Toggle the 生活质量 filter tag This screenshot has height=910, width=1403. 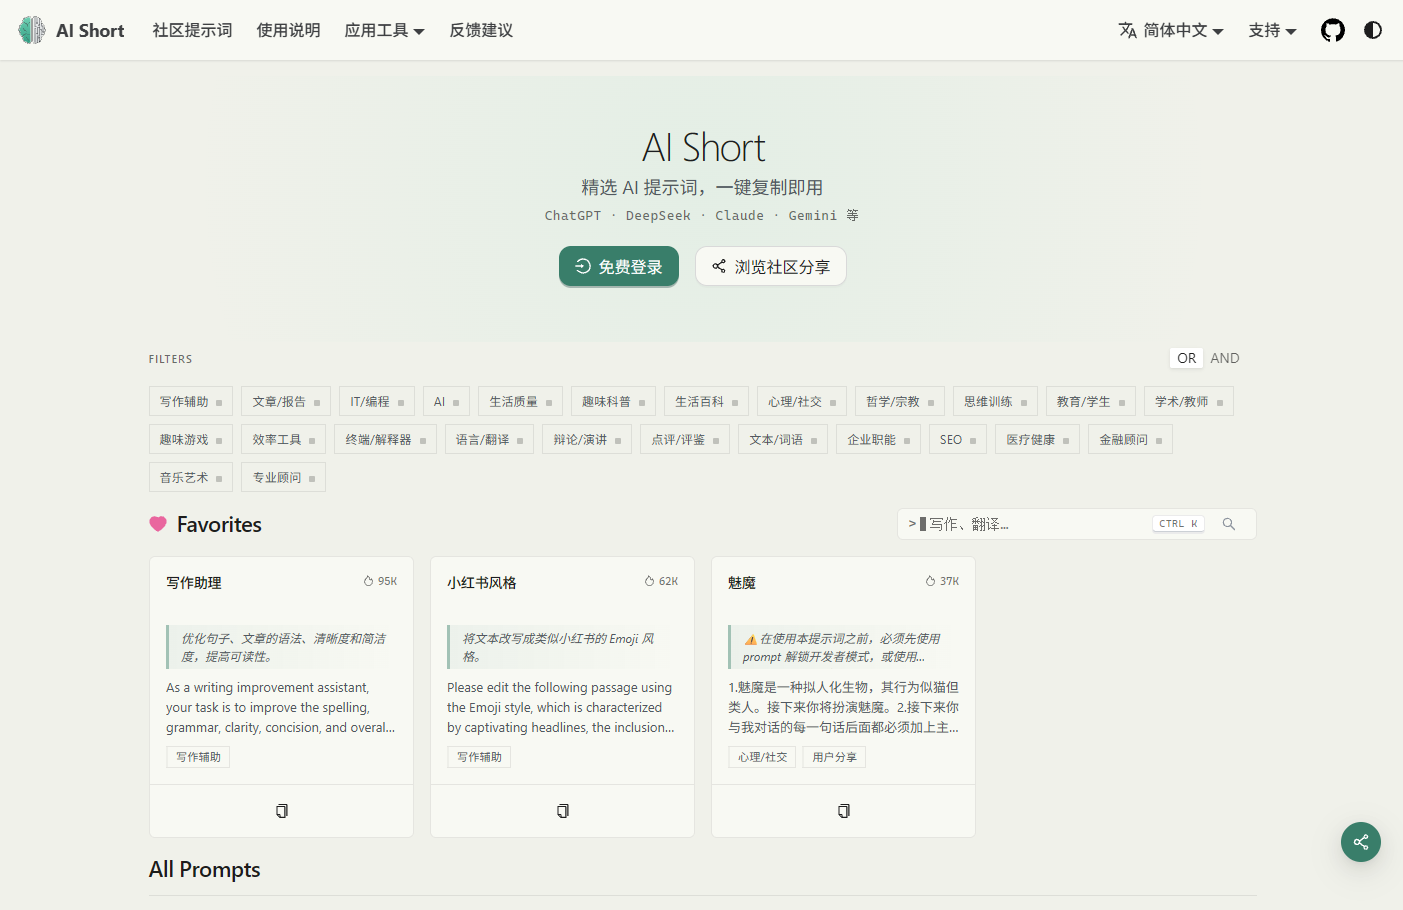520,401
